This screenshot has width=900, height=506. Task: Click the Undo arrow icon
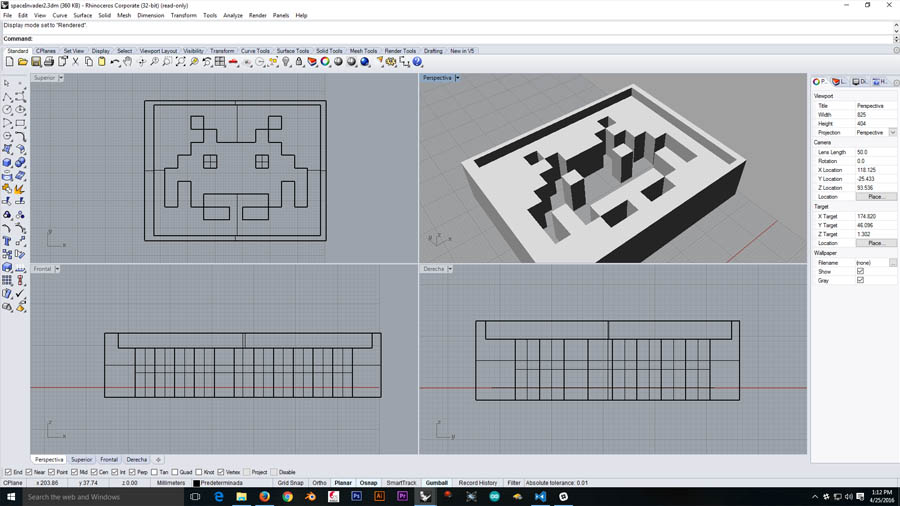click(x=115, y=62)
